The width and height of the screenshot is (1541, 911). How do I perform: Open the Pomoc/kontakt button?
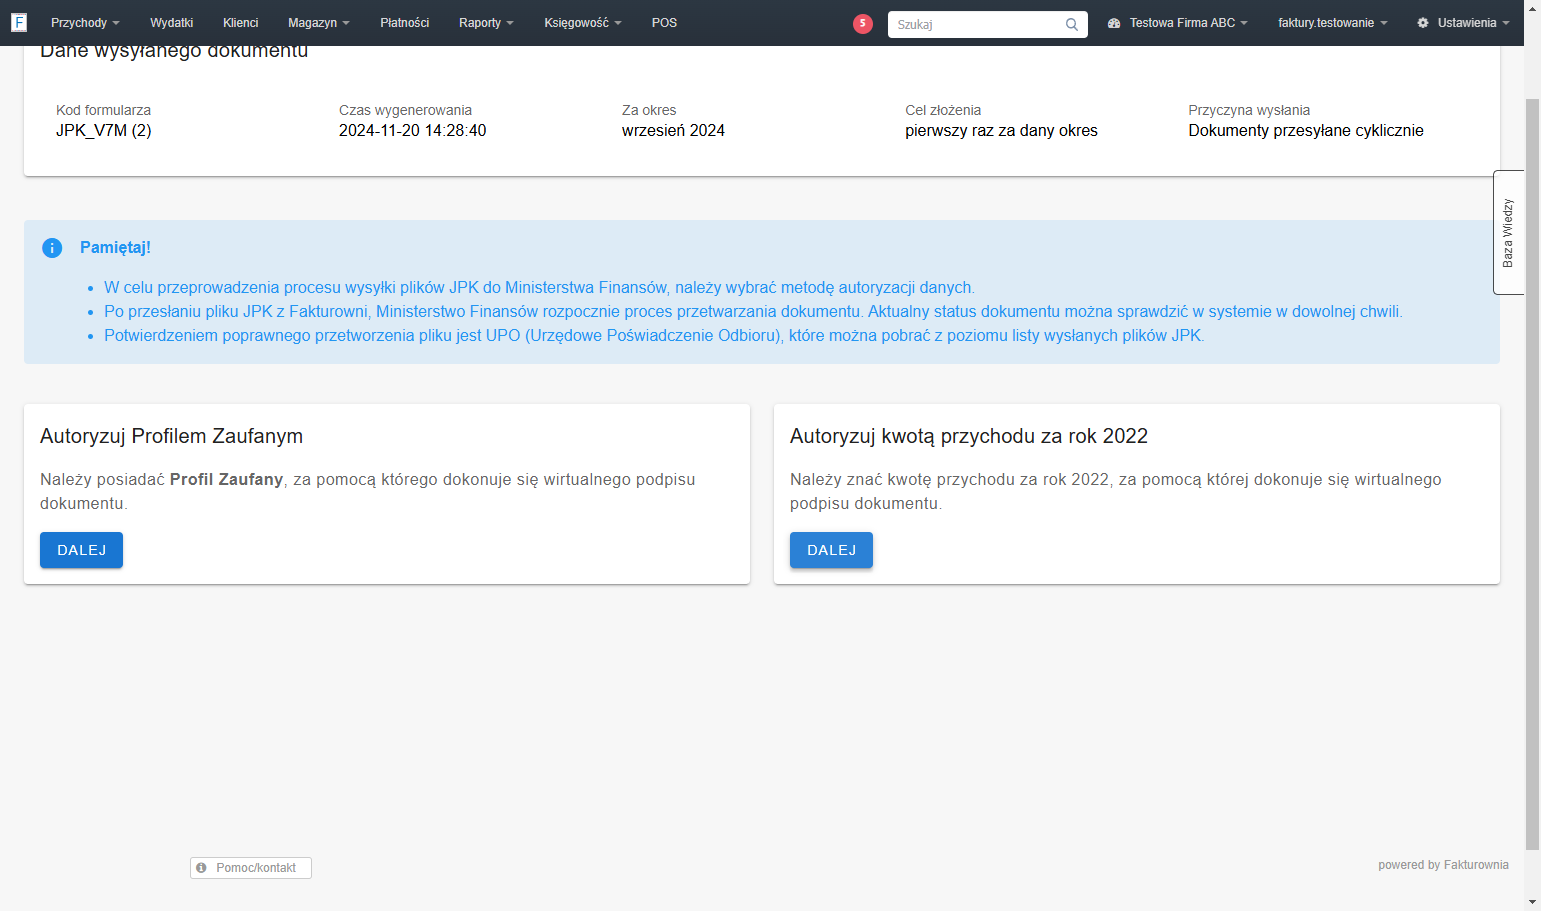pyautogui.click(x=251, y=868)
